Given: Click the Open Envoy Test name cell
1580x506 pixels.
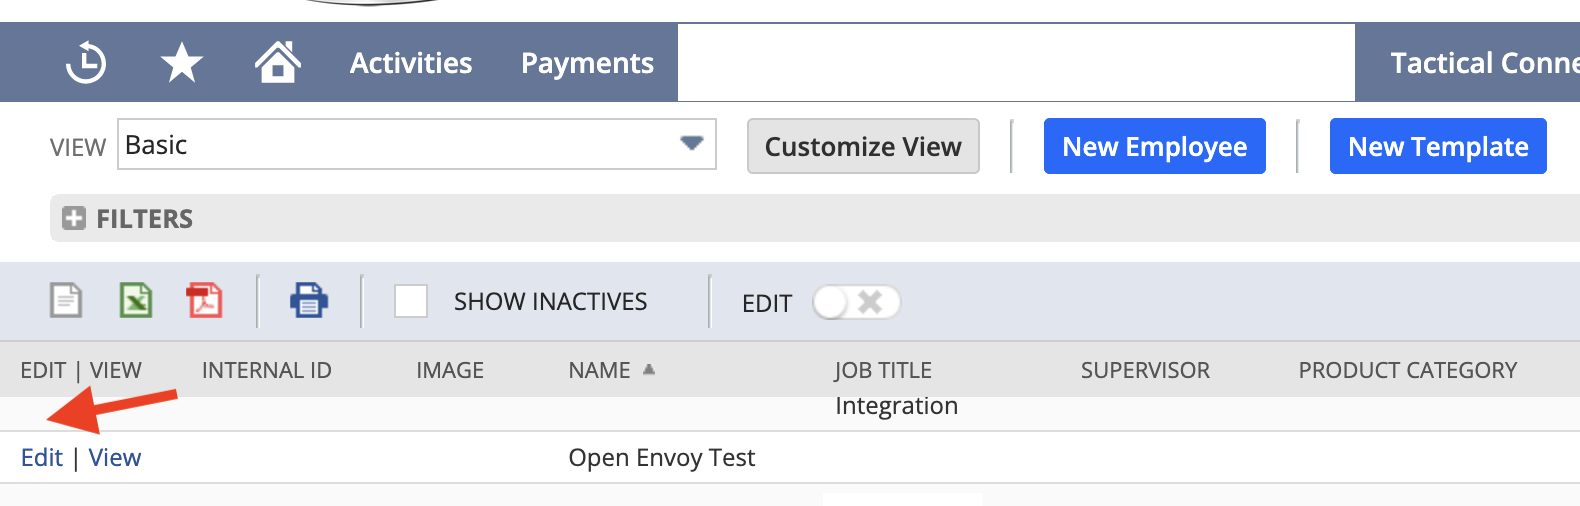Looking at the screenshot, I should tap(662, 458).
